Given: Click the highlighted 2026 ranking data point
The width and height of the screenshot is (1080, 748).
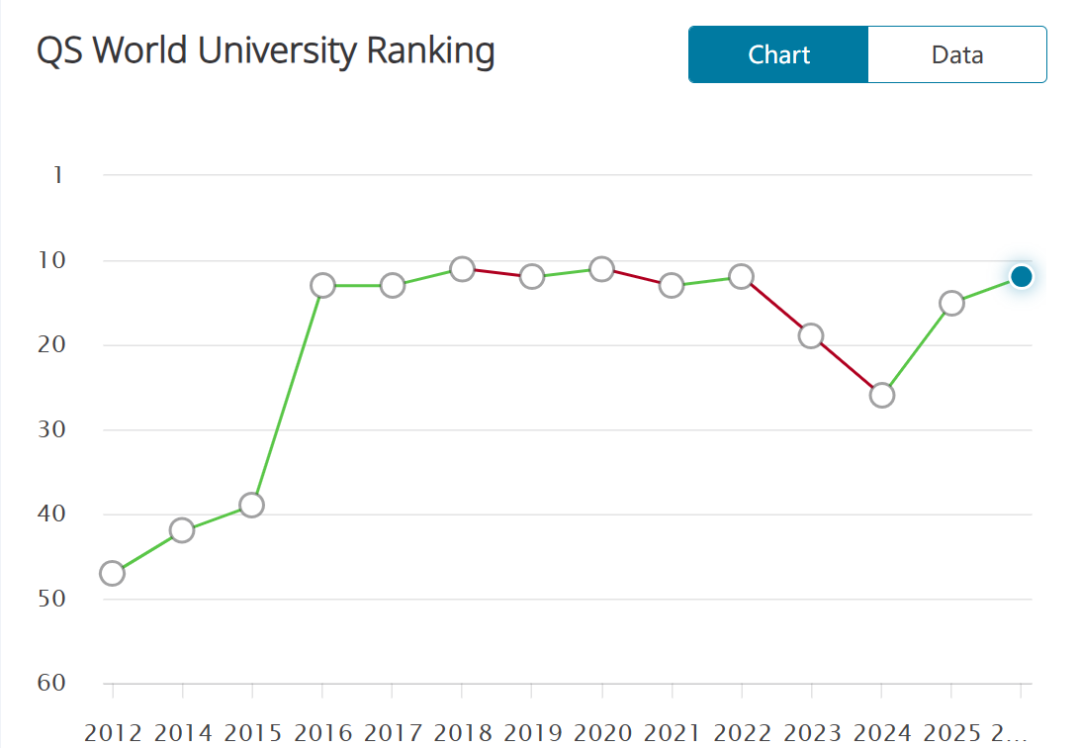Looking at the screenshot, I should click(x=1020, y=276).
